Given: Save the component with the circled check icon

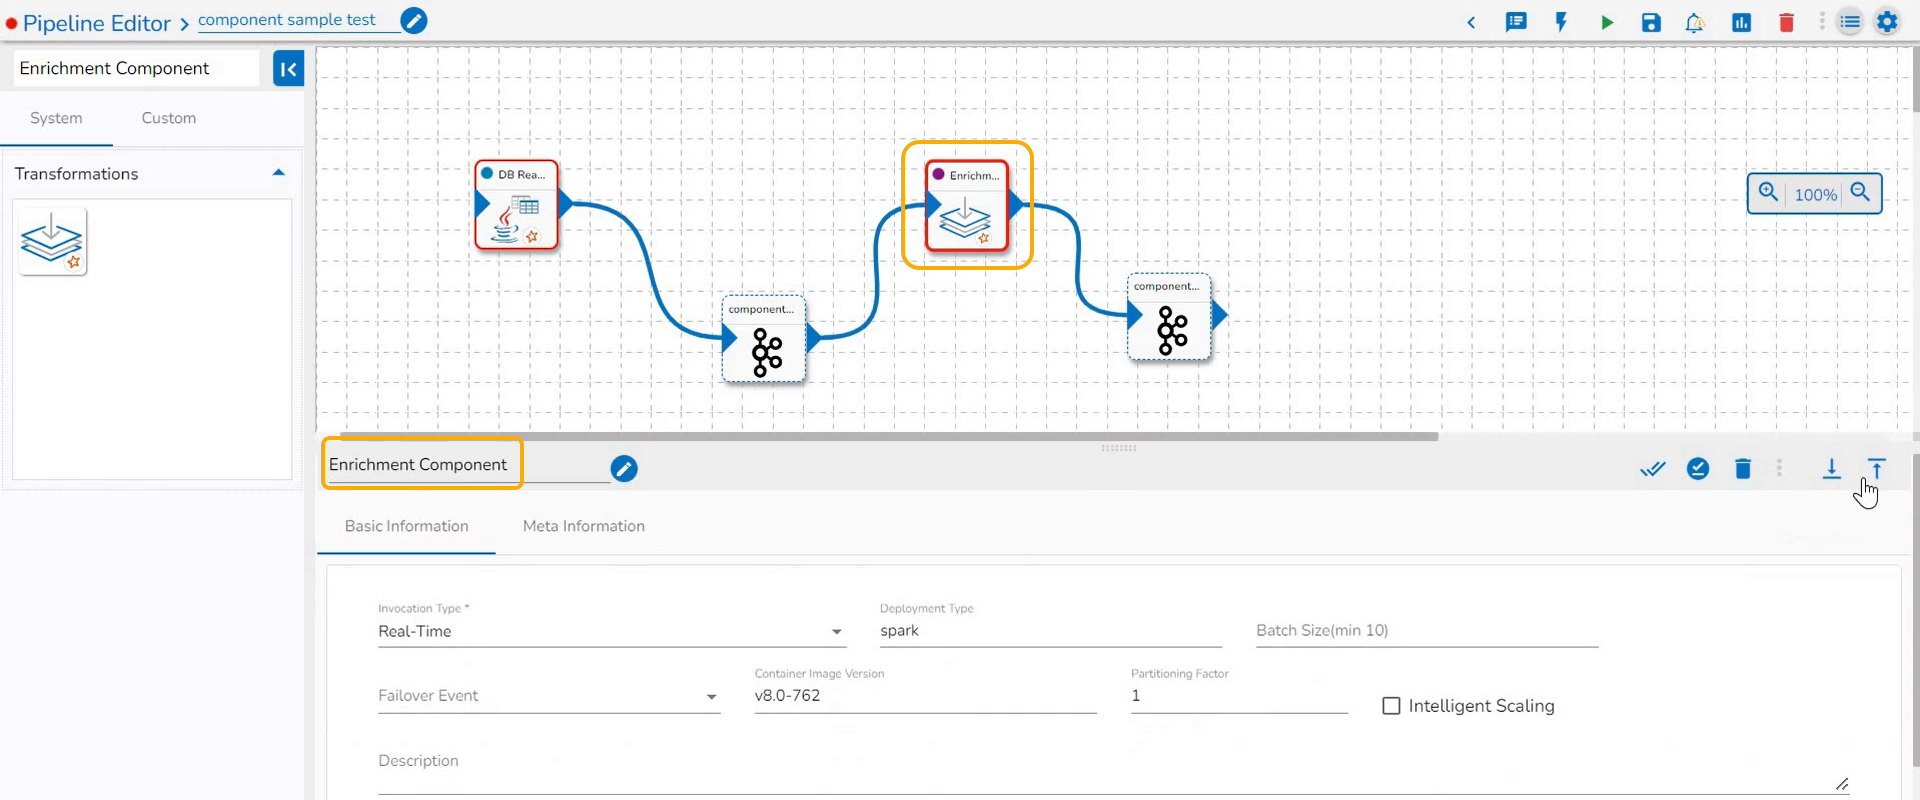Looking at the screenshot, I should pos(1698,468).
